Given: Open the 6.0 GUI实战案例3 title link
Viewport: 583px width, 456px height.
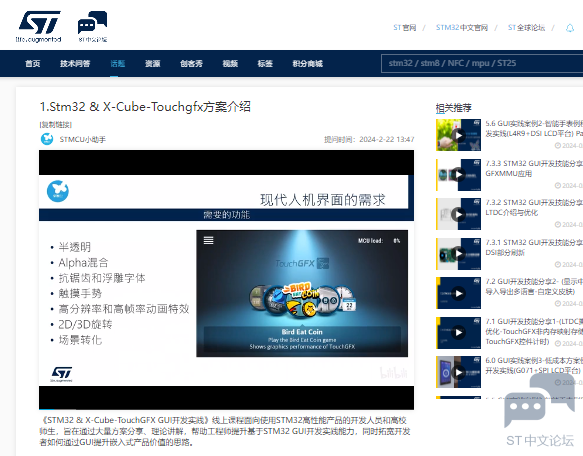Looking at the screenshot, I should [534, 365].
